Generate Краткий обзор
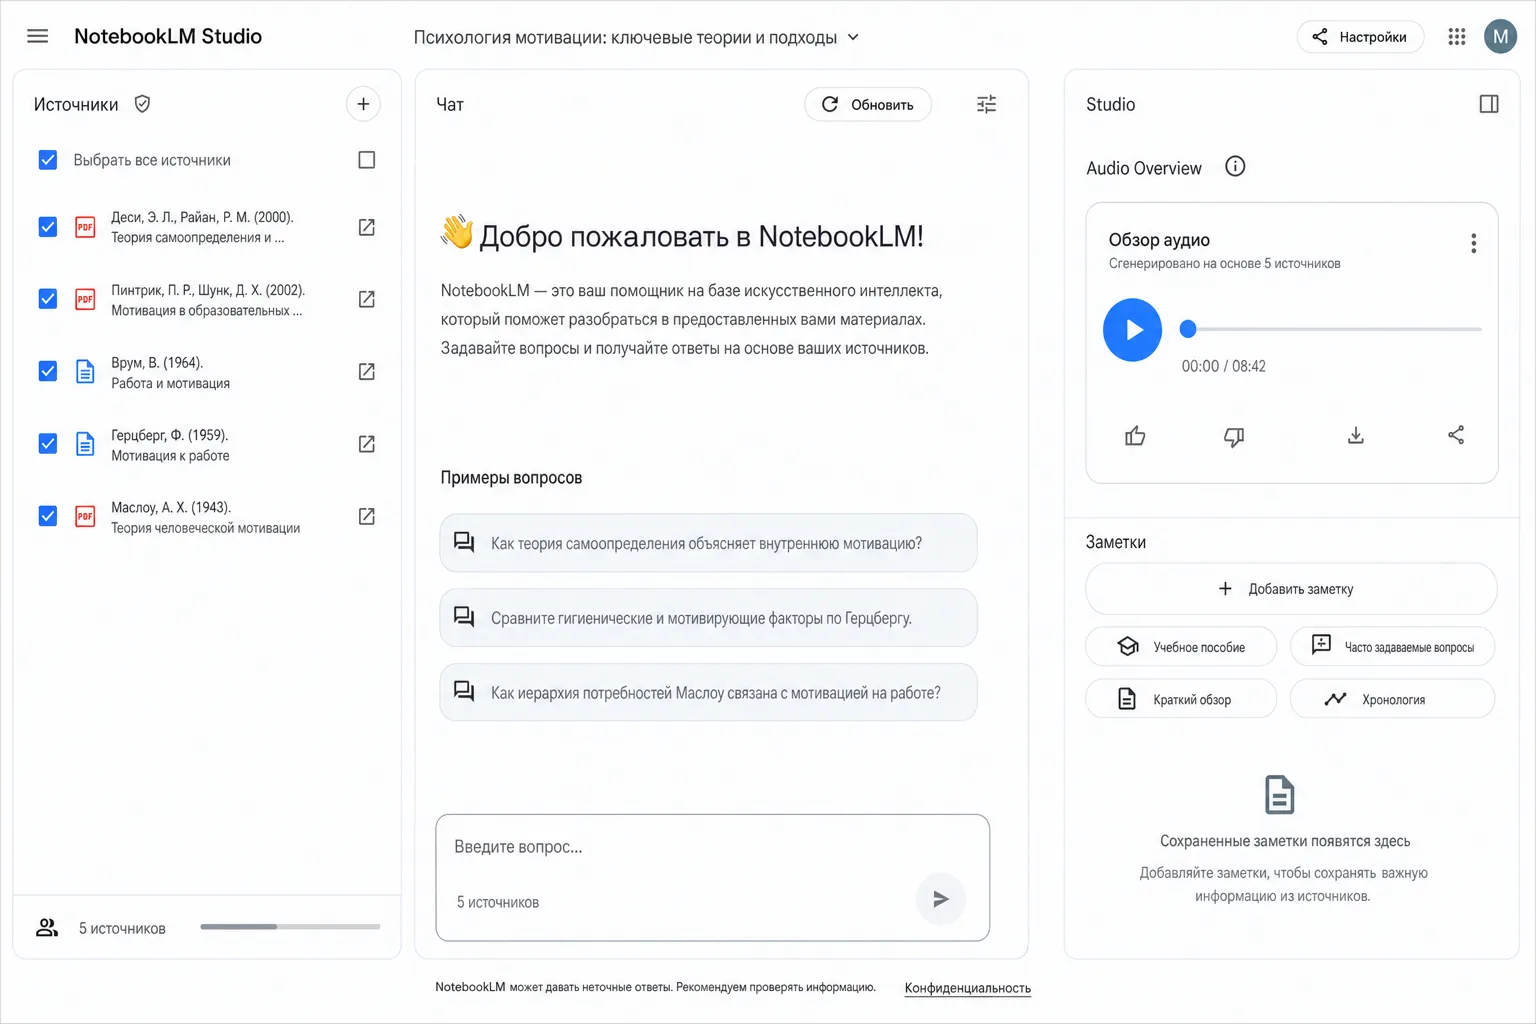This screenshot has width=1536, height=1024. click(x=1181, y=699)
